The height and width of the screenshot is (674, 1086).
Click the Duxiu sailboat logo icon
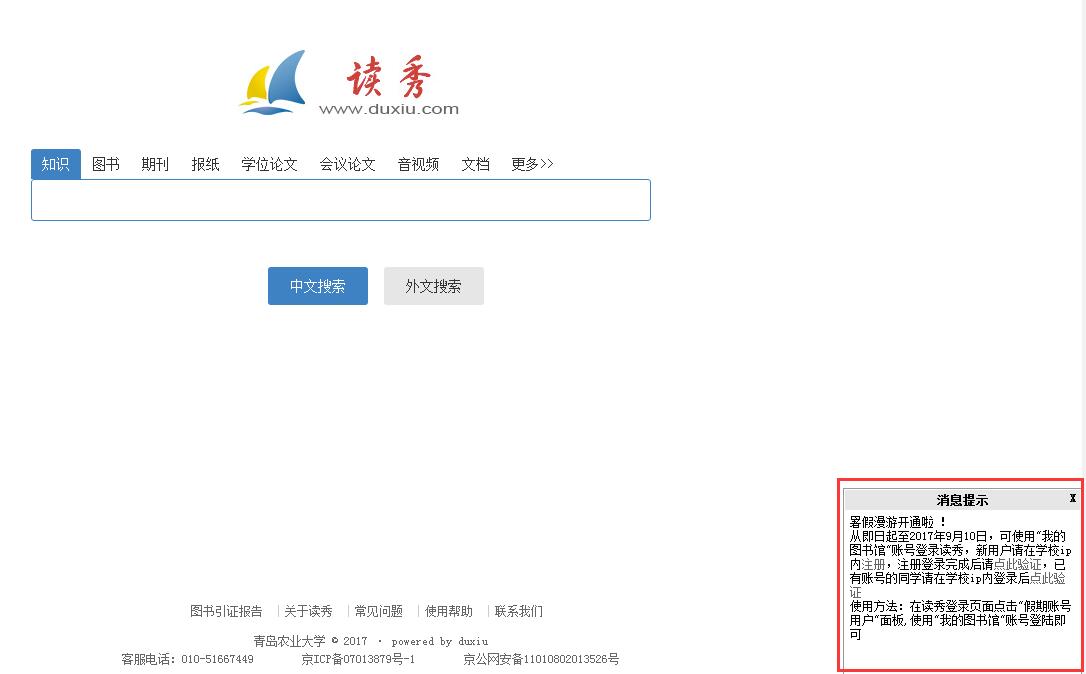pos(273,82)
